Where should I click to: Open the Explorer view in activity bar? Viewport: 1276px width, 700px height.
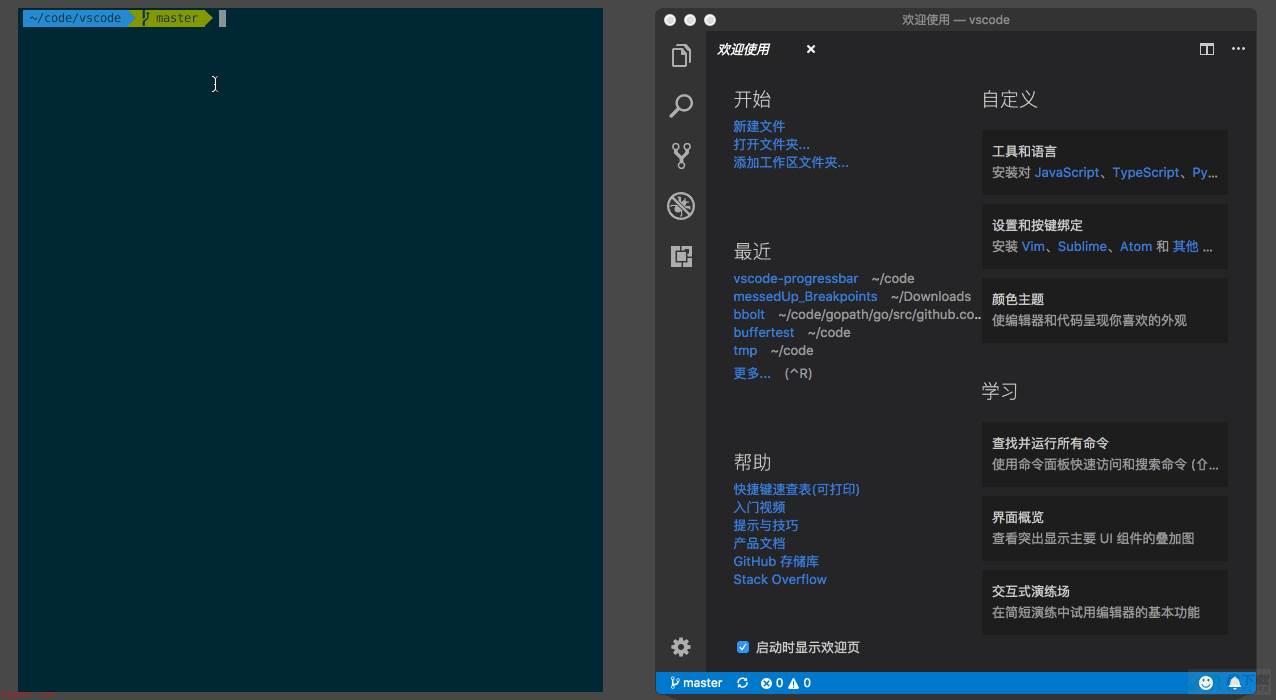681,56
